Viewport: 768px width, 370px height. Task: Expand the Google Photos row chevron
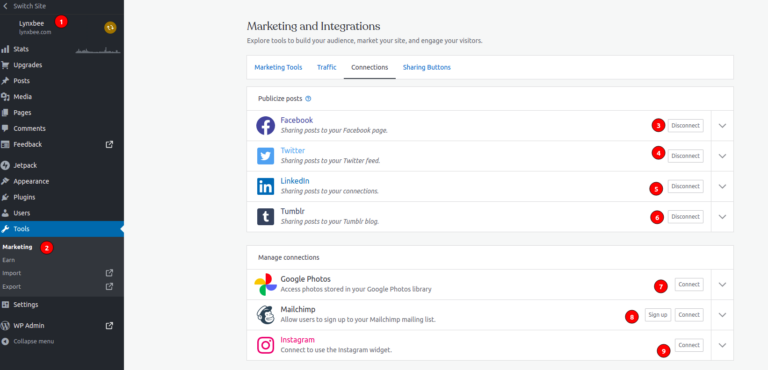coord(722,285)
